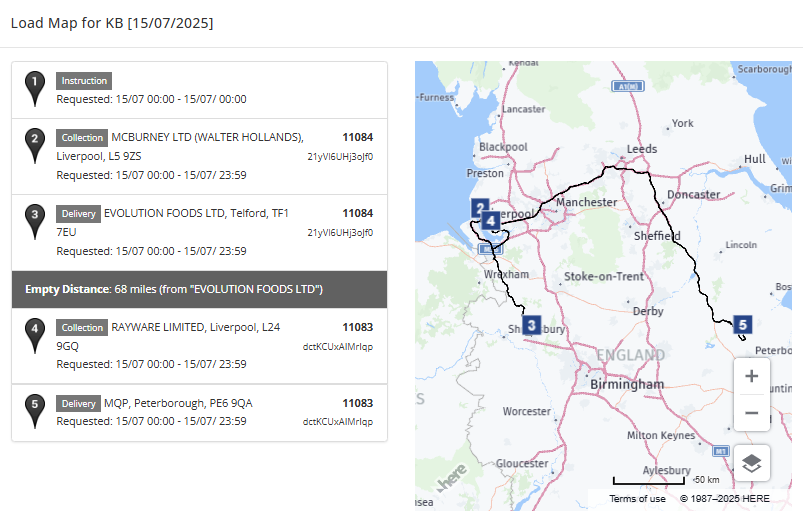This screenshot has width=803, height=515.
Task: Zoom in on the map
Action: (751, 376)
